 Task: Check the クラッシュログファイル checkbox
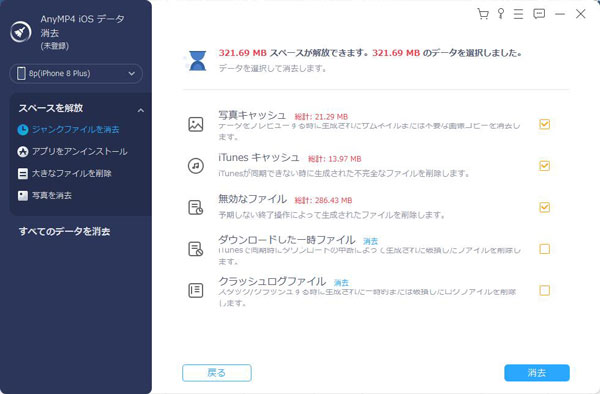545,290
